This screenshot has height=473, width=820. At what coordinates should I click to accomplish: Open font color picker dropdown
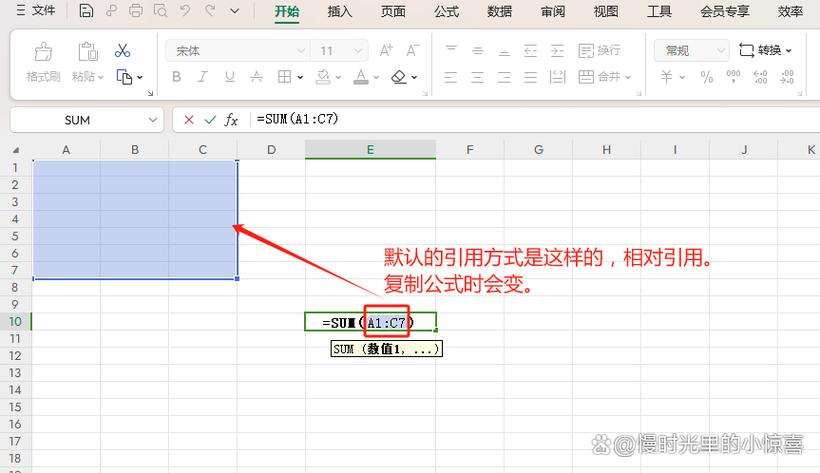(376, 77)
